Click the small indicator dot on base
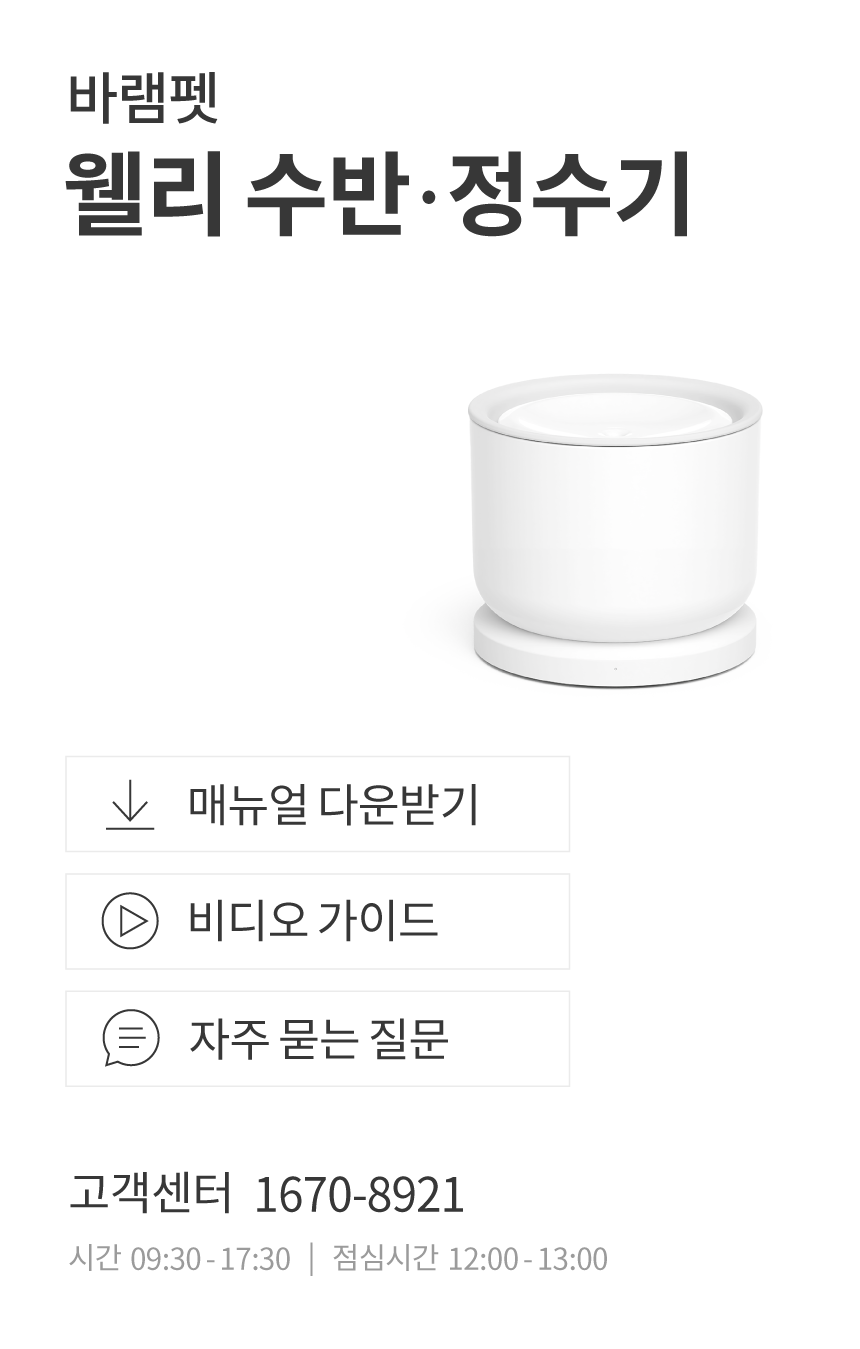Viewport: 860px width, 1349px height. coord(615,668)
